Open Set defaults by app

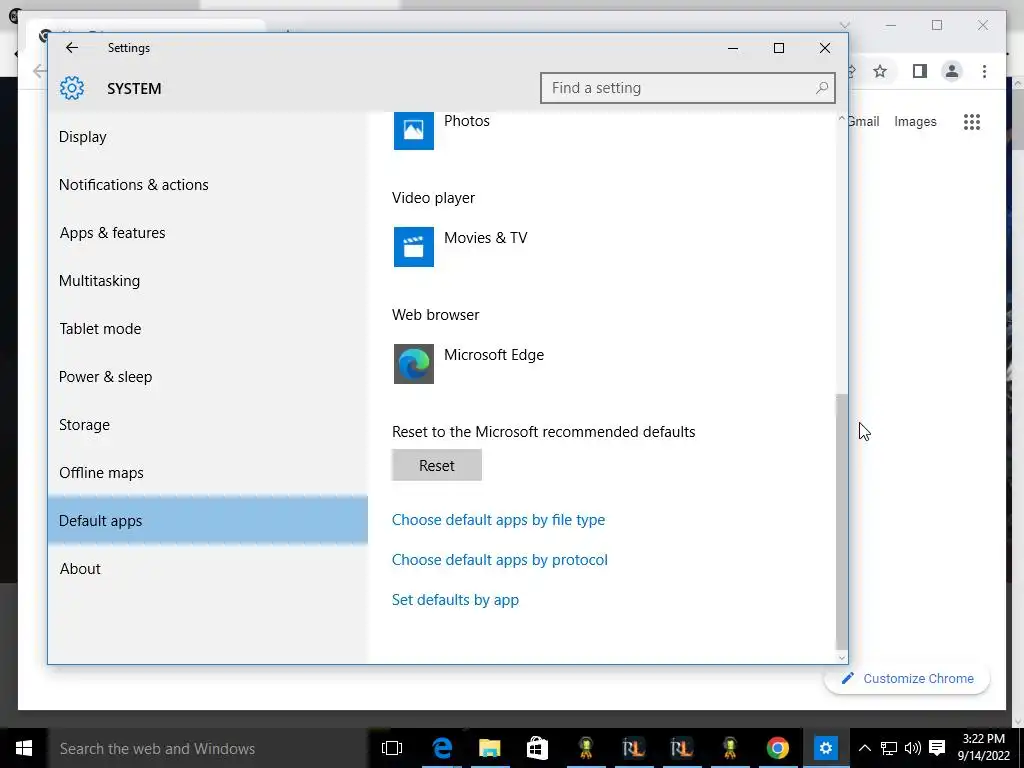coord(455,600)
